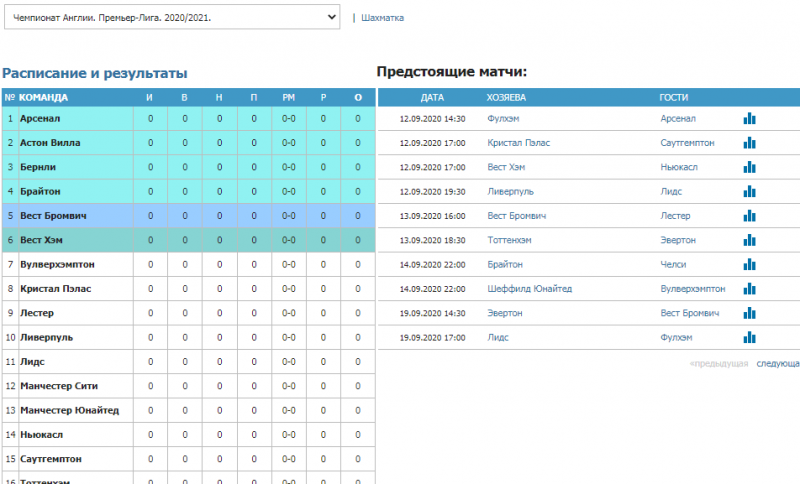Open stats icon for Ливерпуль vs Лидс match
Image resolution: width=800 pixels, height=484 pixels.
click(x=749, y=192)
